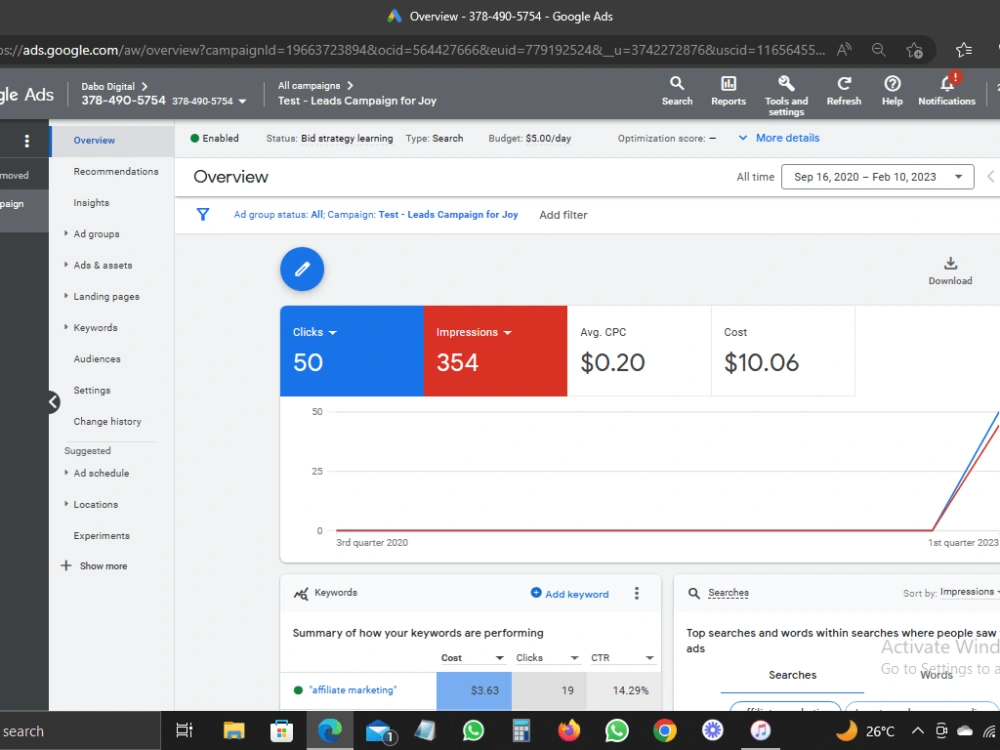
Task: Click the Budget $5.00/day value
Action: 548,138
